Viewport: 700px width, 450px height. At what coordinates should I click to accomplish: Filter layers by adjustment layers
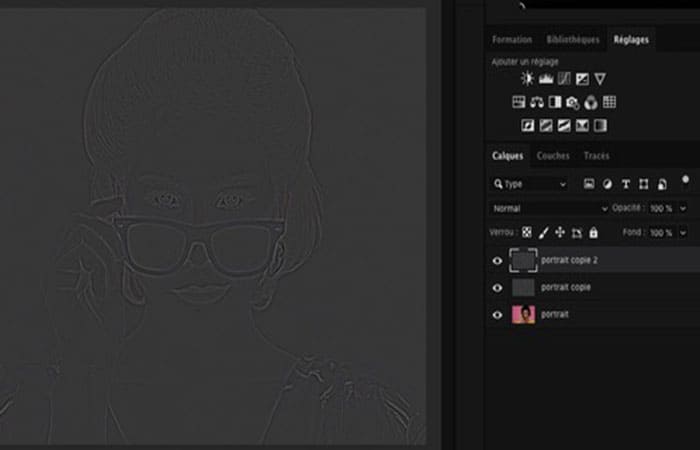(x=607, y=184)
